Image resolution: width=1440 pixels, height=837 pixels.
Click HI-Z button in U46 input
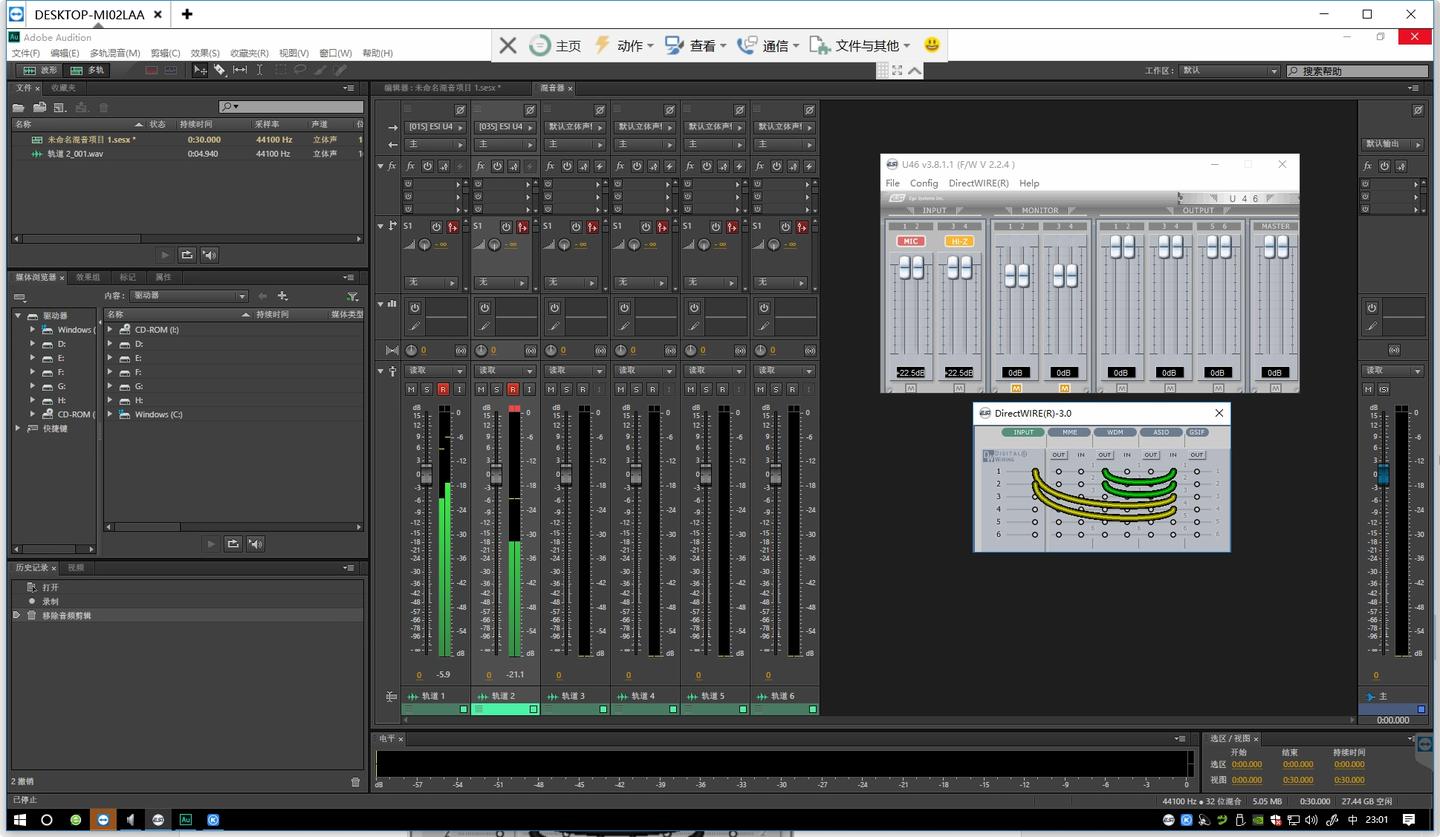pos(959,241)
